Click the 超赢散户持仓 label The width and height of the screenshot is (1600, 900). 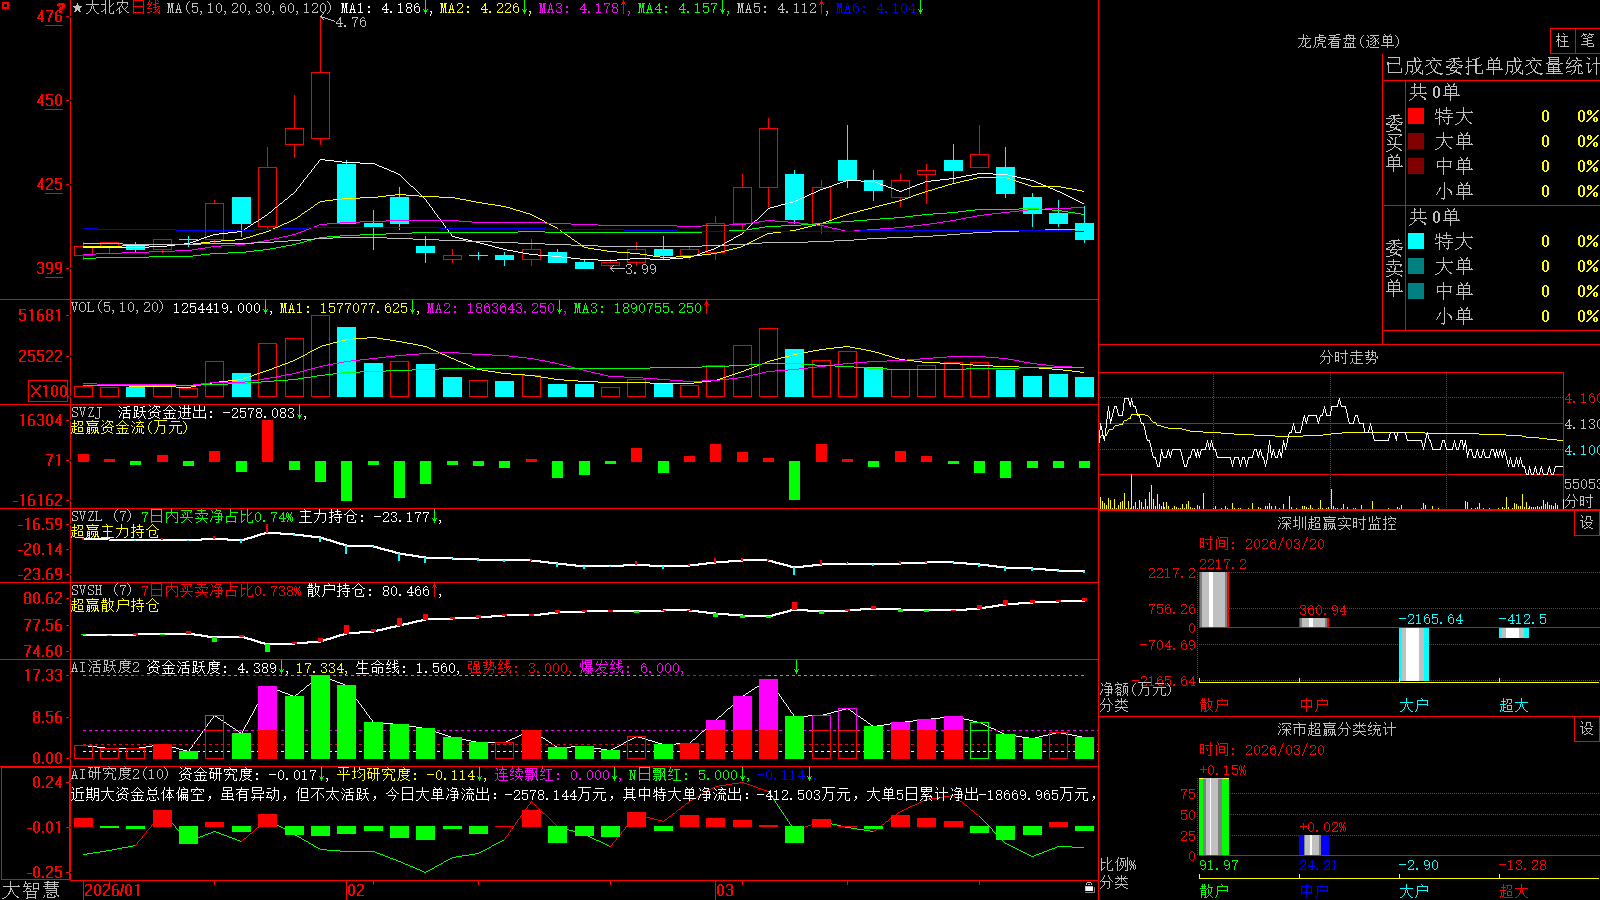[x=115, y=605]
